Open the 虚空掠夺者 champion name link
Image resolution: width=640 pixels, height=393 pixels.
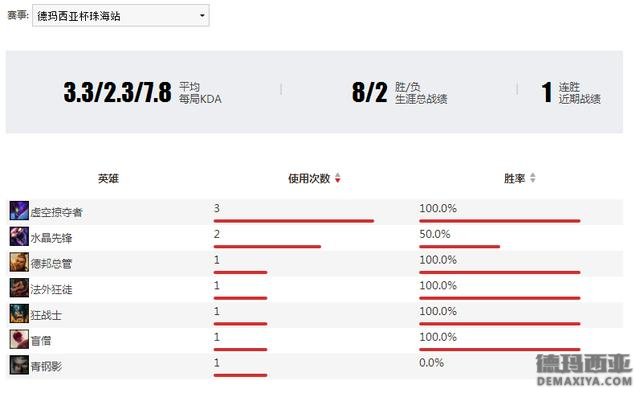[x=56, y=212]
